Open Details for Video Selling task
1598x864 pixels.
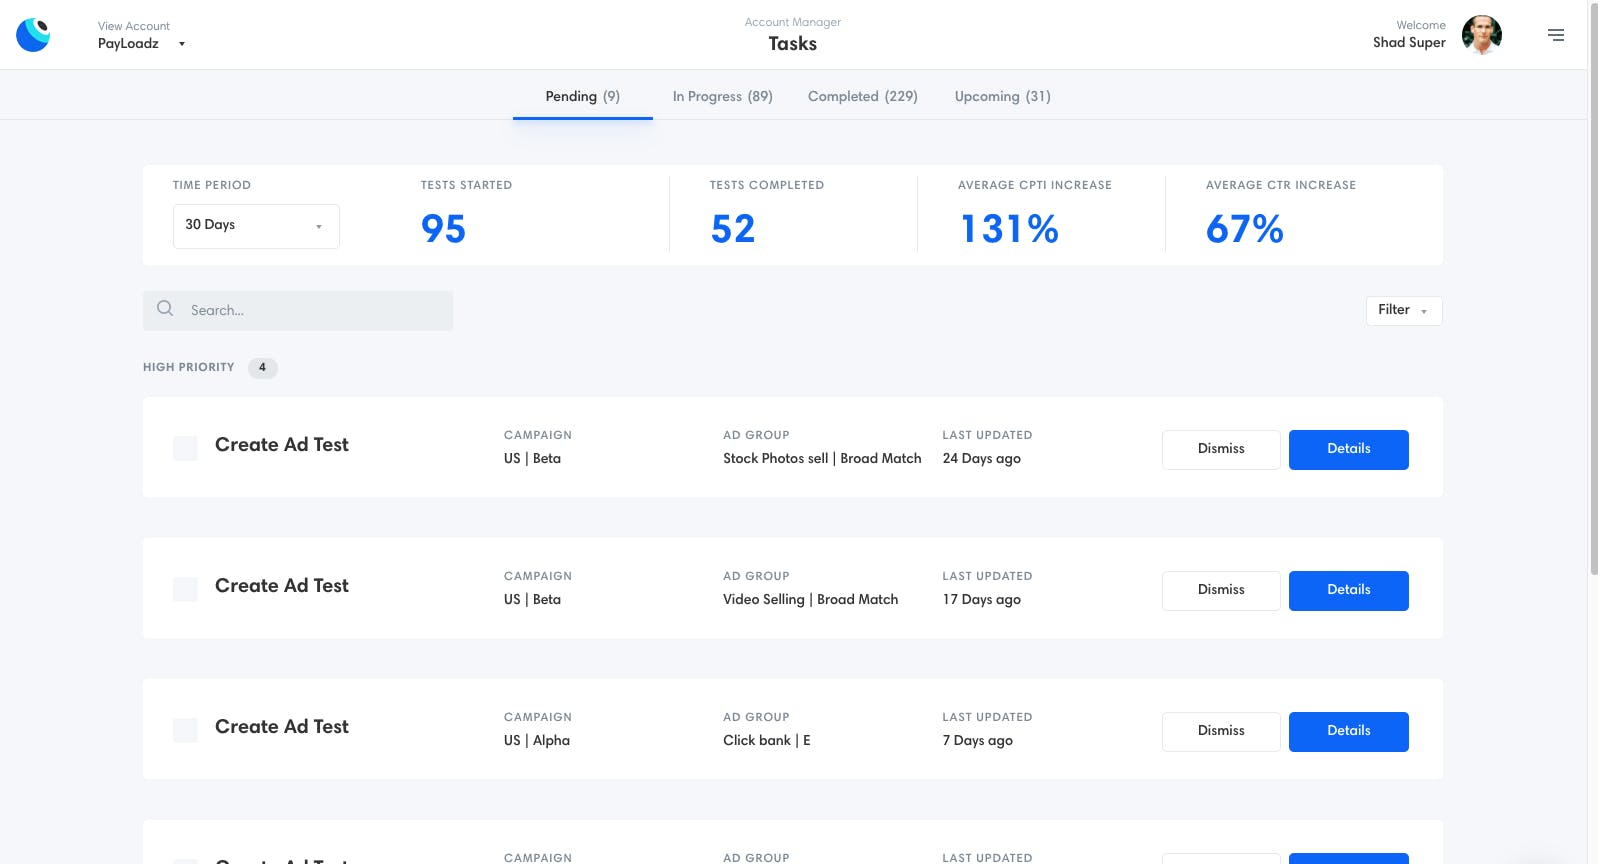pyautogui.click(x=1349, y=591)
